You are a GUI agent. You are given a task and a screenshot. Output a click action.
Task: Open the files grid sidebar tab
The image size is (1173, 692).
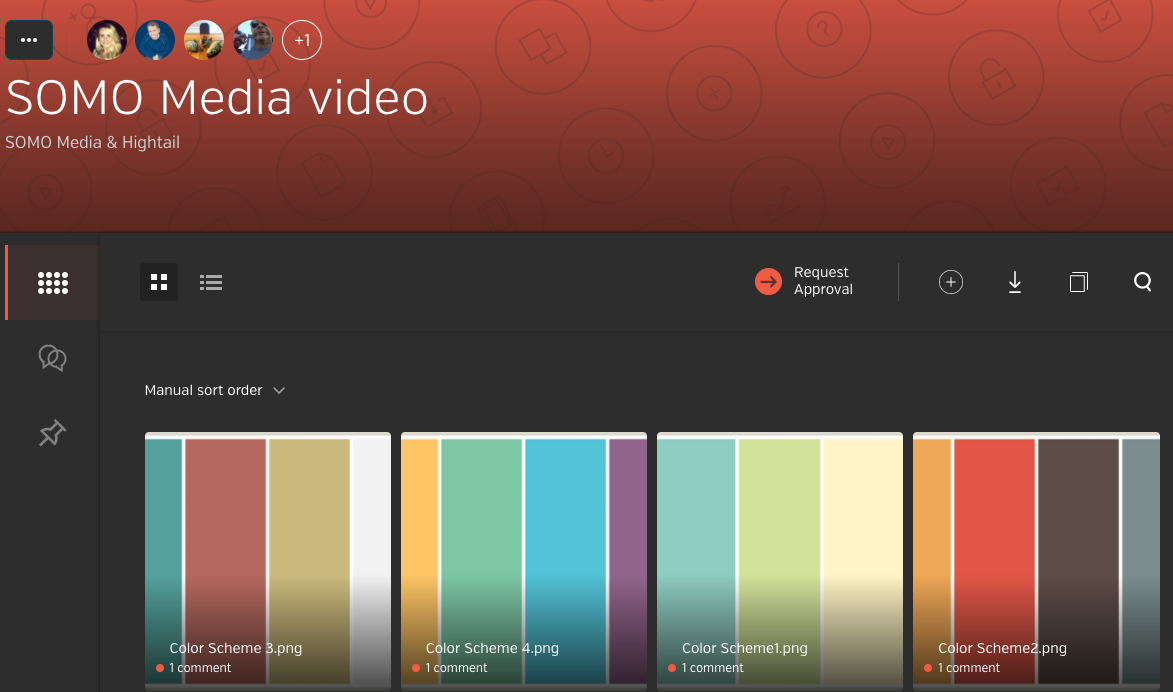pos(52,282)
